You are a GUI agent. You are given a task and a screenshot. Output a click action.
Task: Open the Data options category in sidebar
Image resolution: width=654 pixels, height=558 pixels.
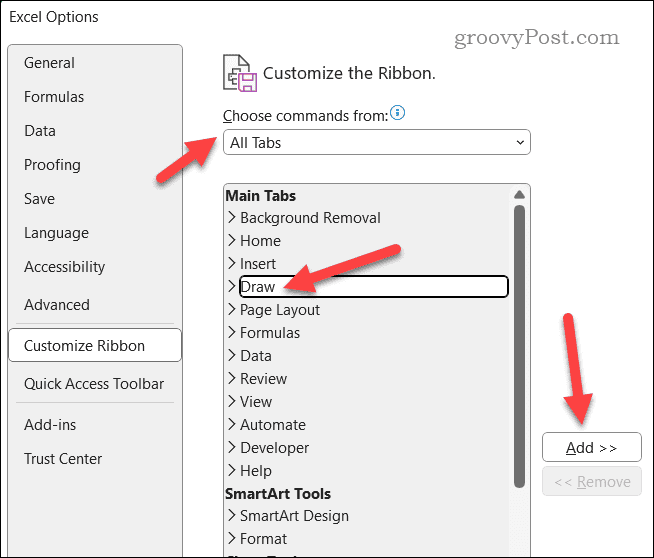click(40, 131)
